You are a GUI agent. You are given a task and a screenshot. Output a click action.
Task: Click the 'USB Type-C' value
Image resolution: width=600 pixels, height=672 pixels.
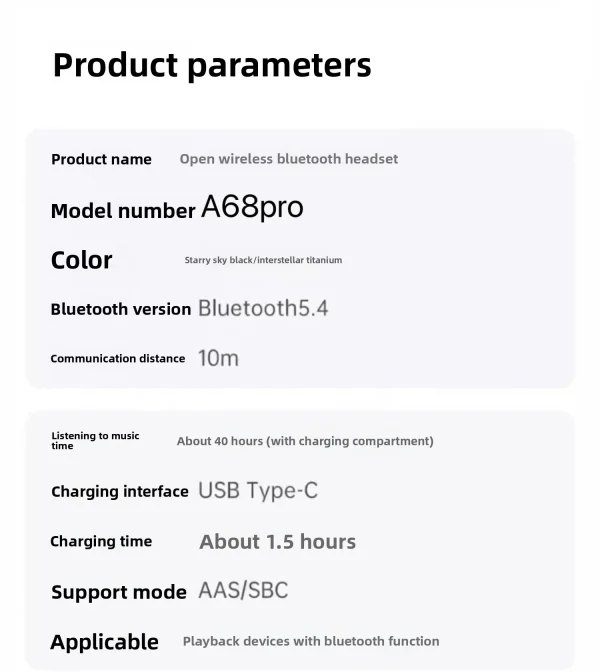[258, 490]
